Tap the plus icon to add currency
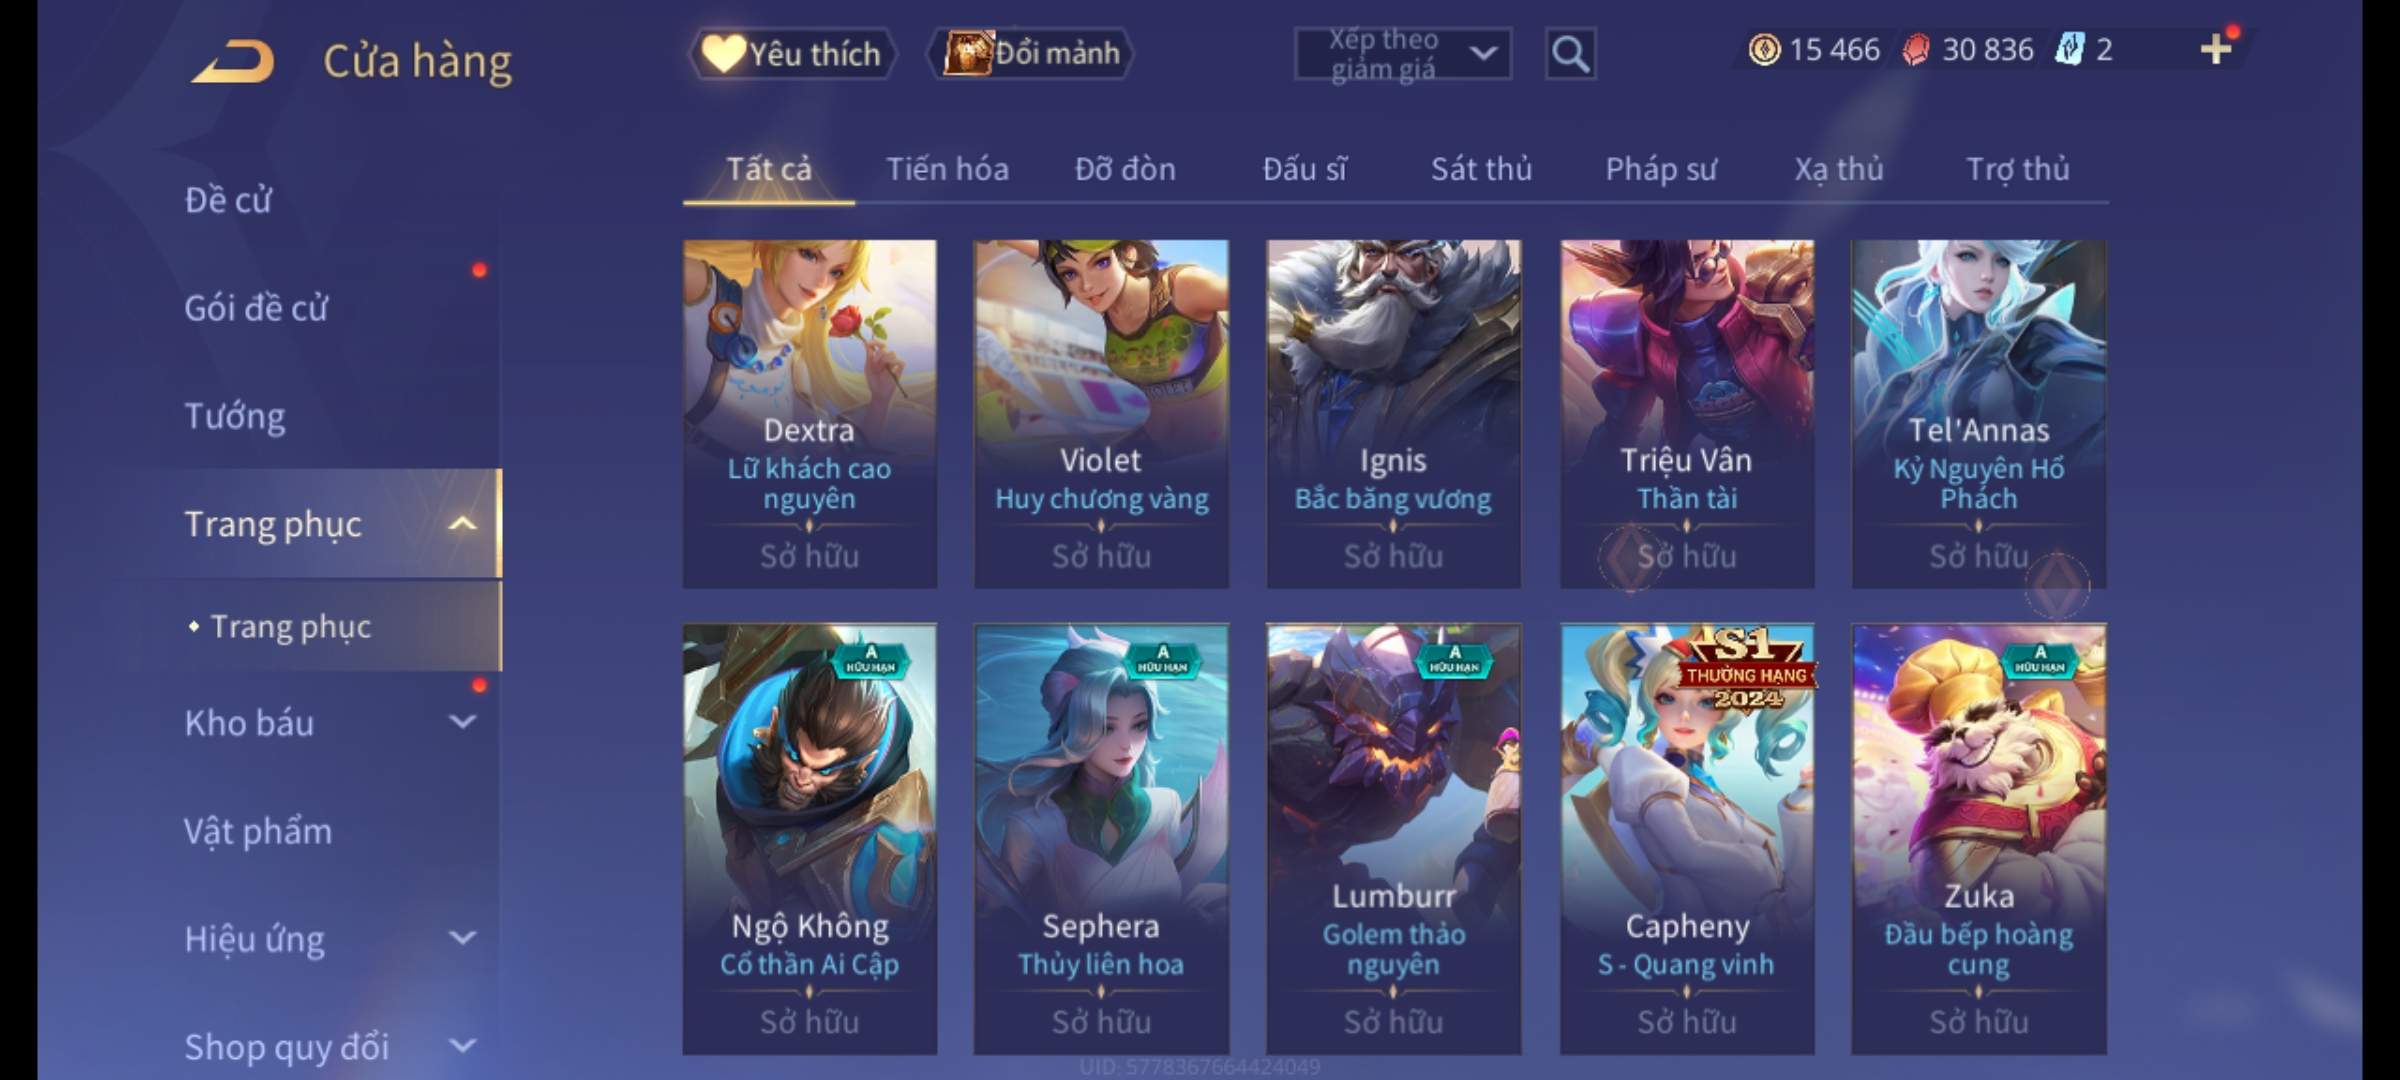The height and width of the screenshot is (1080, 2400). click(x=2215, y=48)
